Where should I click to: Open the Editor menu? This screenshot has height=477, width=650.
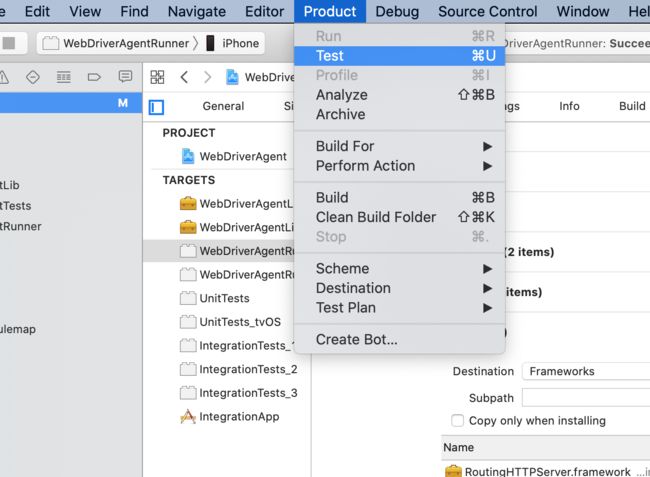point(264,11)
